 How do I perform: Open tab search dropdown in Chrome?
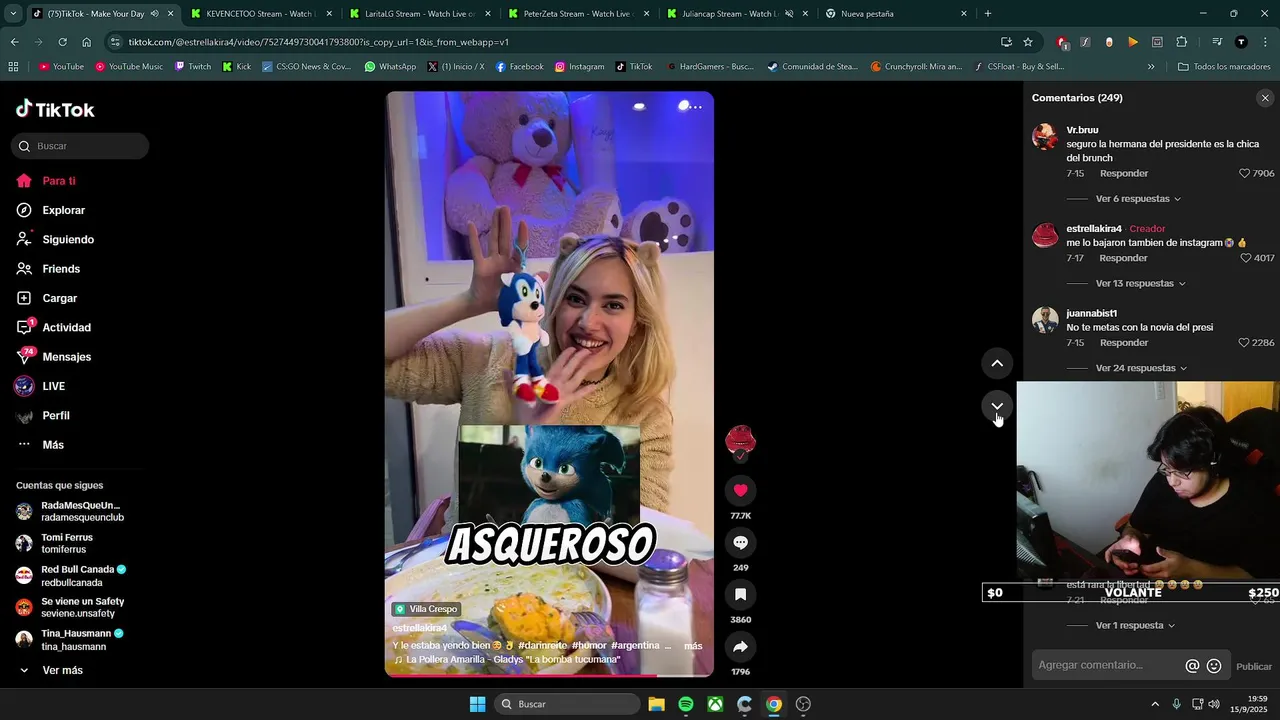pos(13,14)
